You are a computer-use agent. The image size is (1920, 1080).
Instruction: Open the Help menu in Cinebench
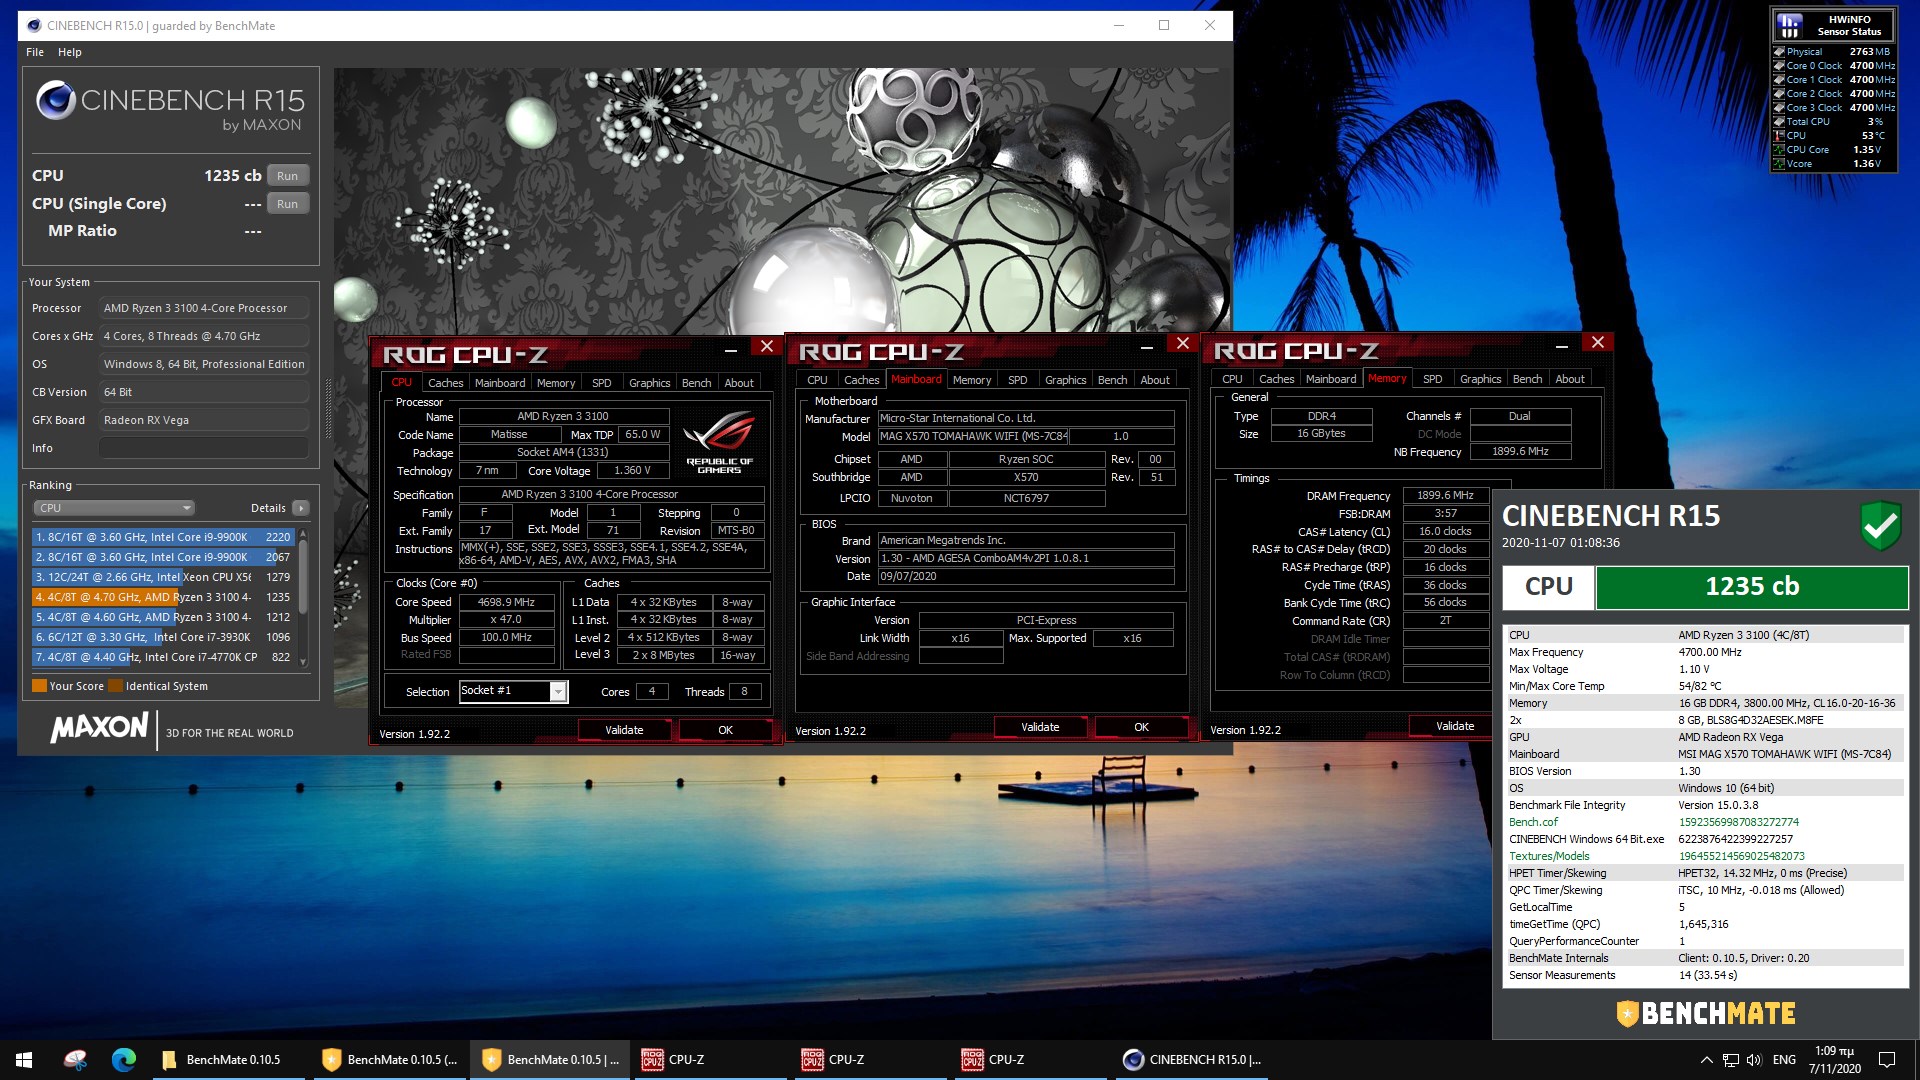(69, 52)
